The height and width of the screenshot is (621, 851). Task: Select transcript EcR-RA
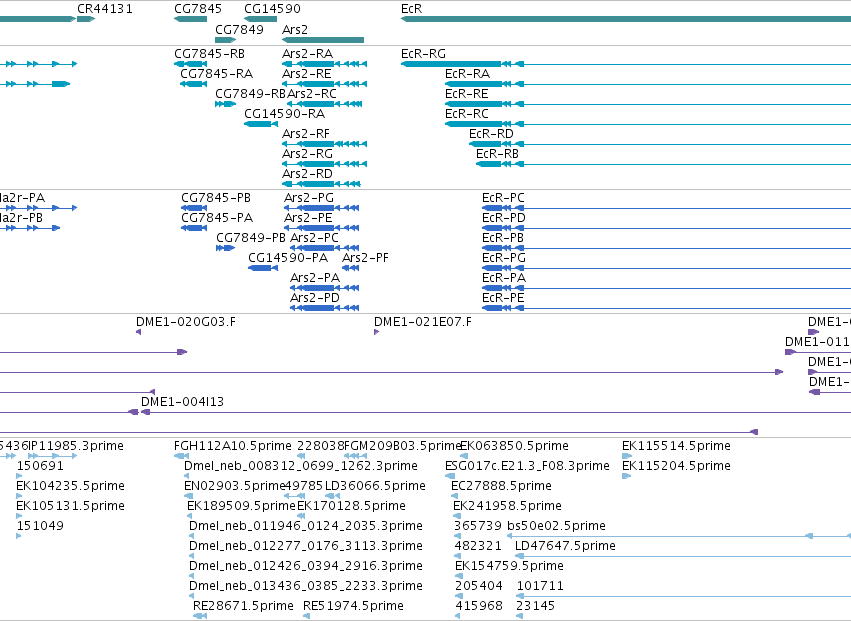coord(467,74)
